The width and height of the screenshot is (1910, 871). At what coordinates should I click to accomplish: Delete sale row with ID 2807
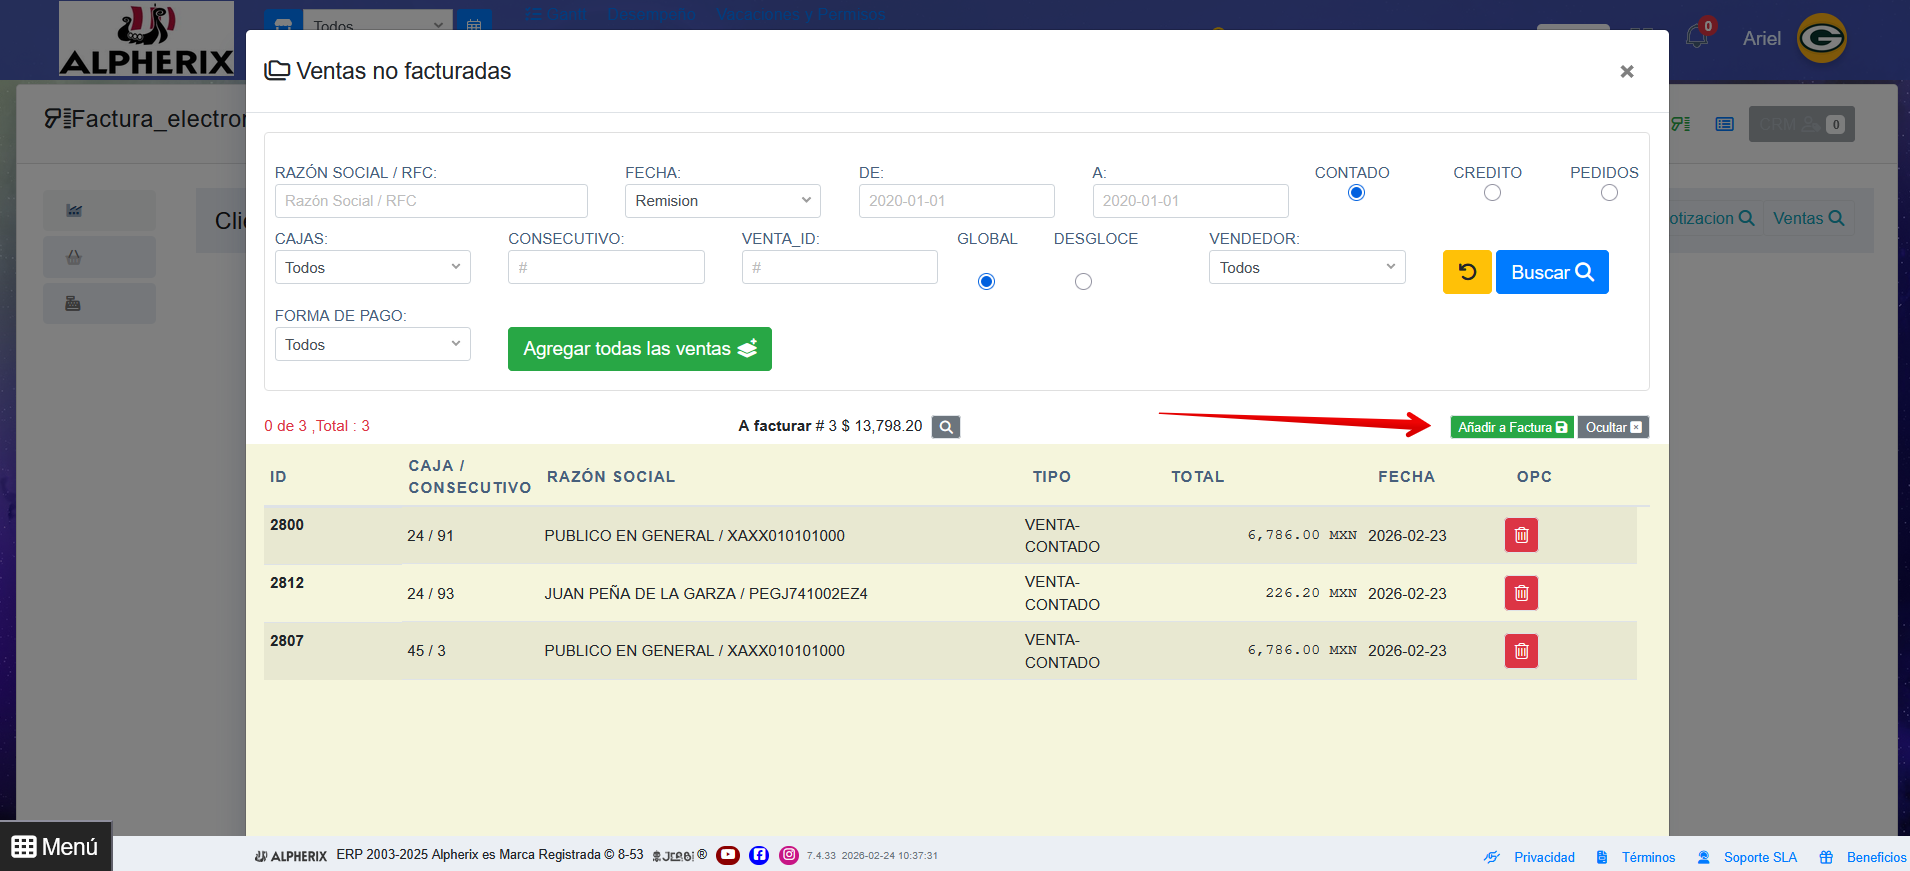pos(1520,651)
